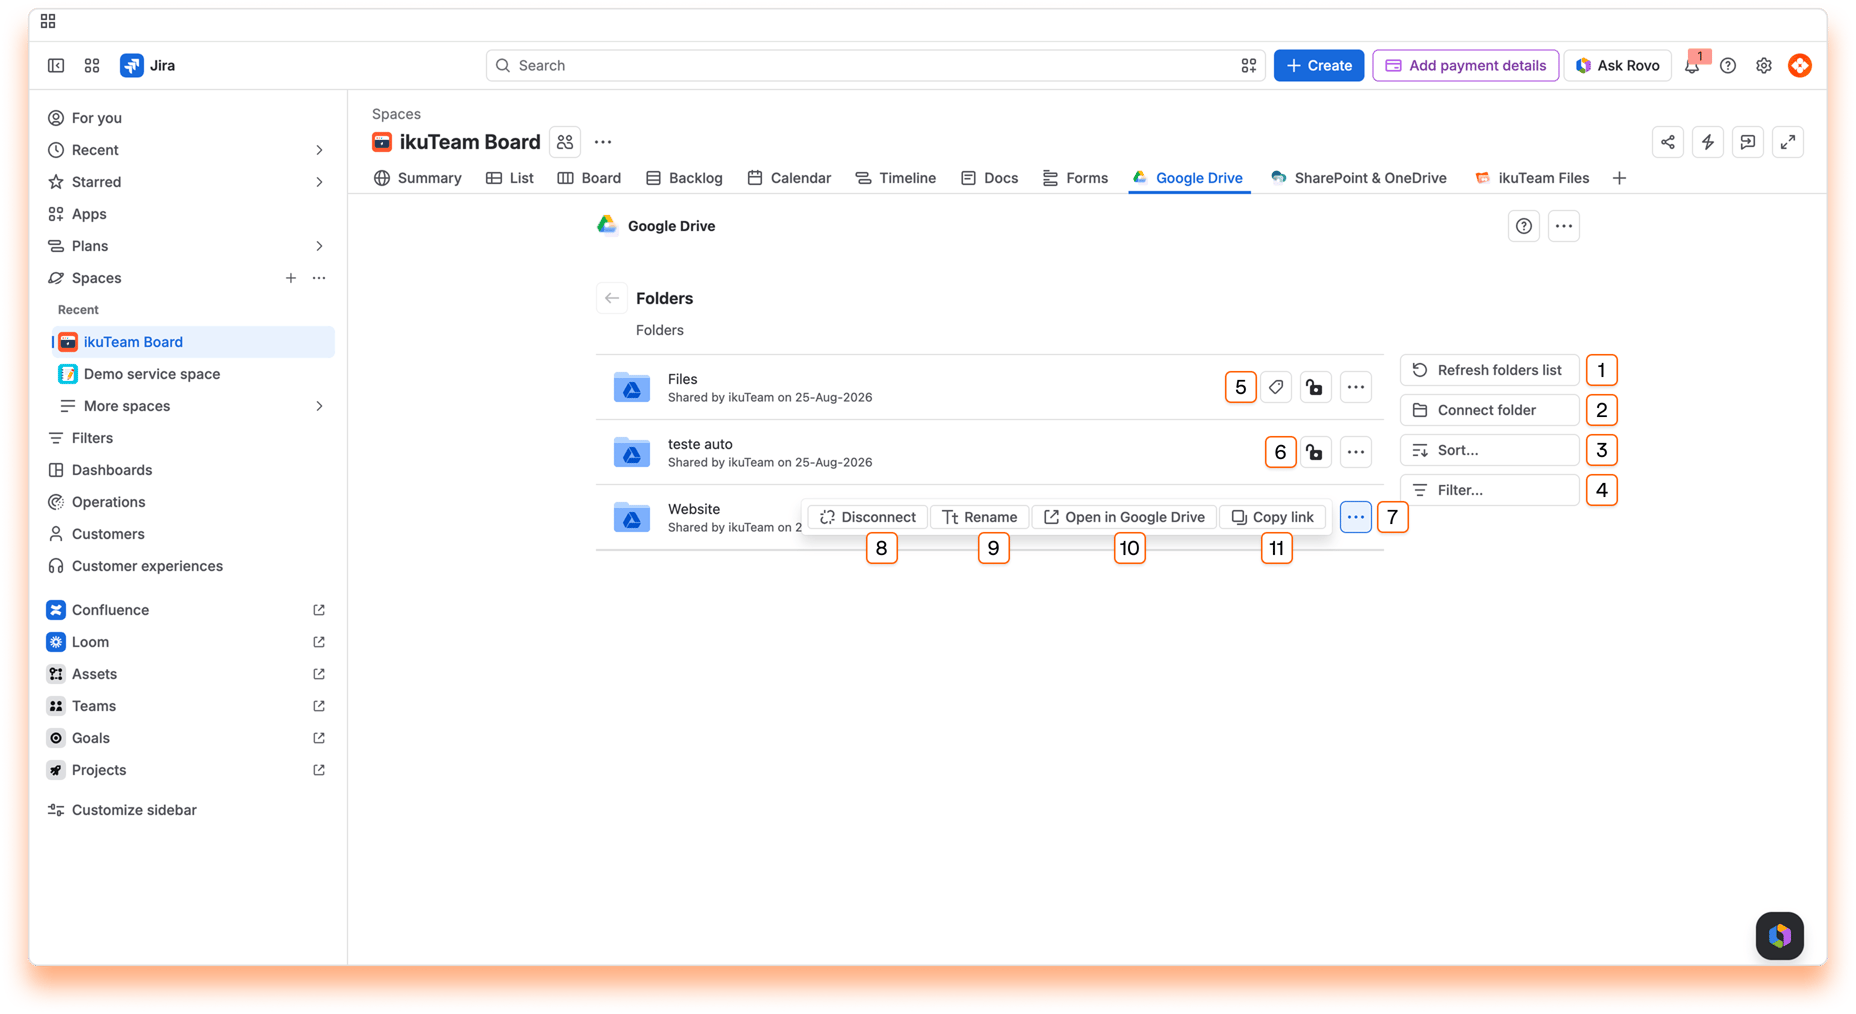1856x1014 pixels.
Task: Click the blue Create button
Action: [1319, 65]
